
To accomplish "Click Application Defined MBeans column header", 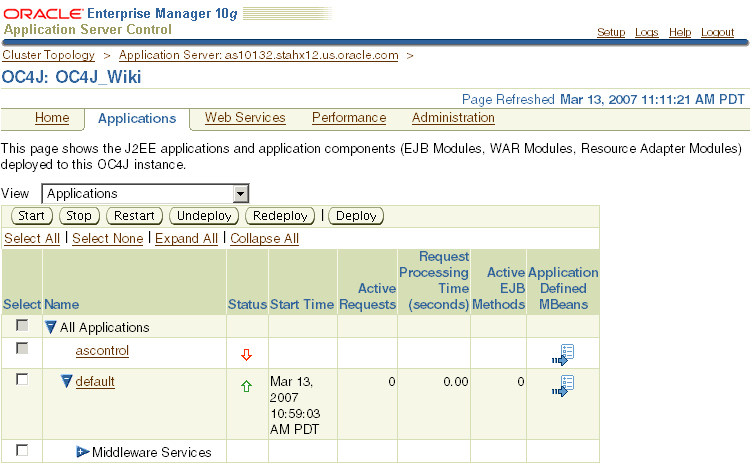I will coord(563,288).
